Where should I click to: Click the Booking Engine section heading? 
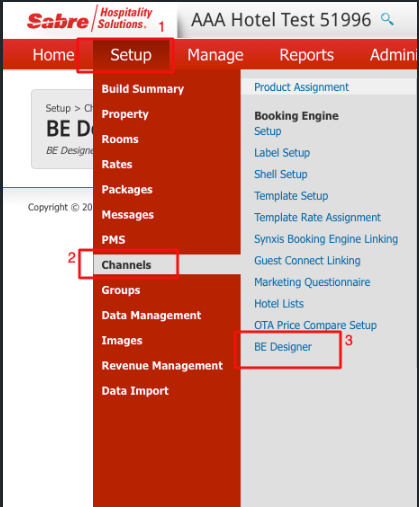tap(296, 116)
